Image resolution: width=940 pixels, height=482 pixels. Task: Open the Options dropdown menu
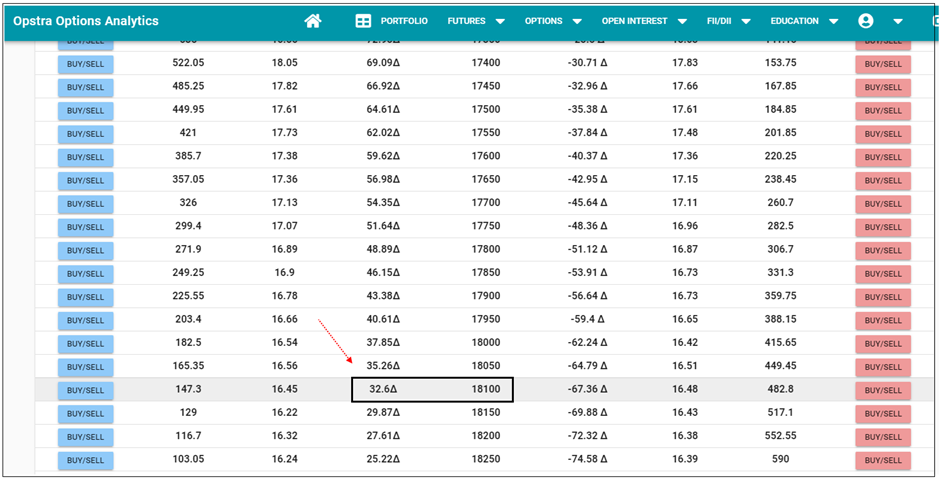click(x=553, y=21)
